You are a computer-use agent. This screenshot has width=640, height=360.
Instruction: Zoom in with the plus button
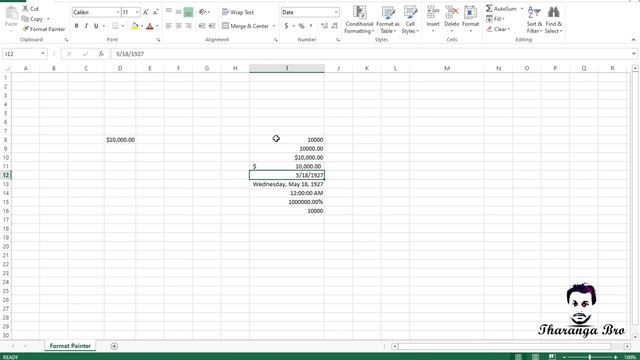616,357
